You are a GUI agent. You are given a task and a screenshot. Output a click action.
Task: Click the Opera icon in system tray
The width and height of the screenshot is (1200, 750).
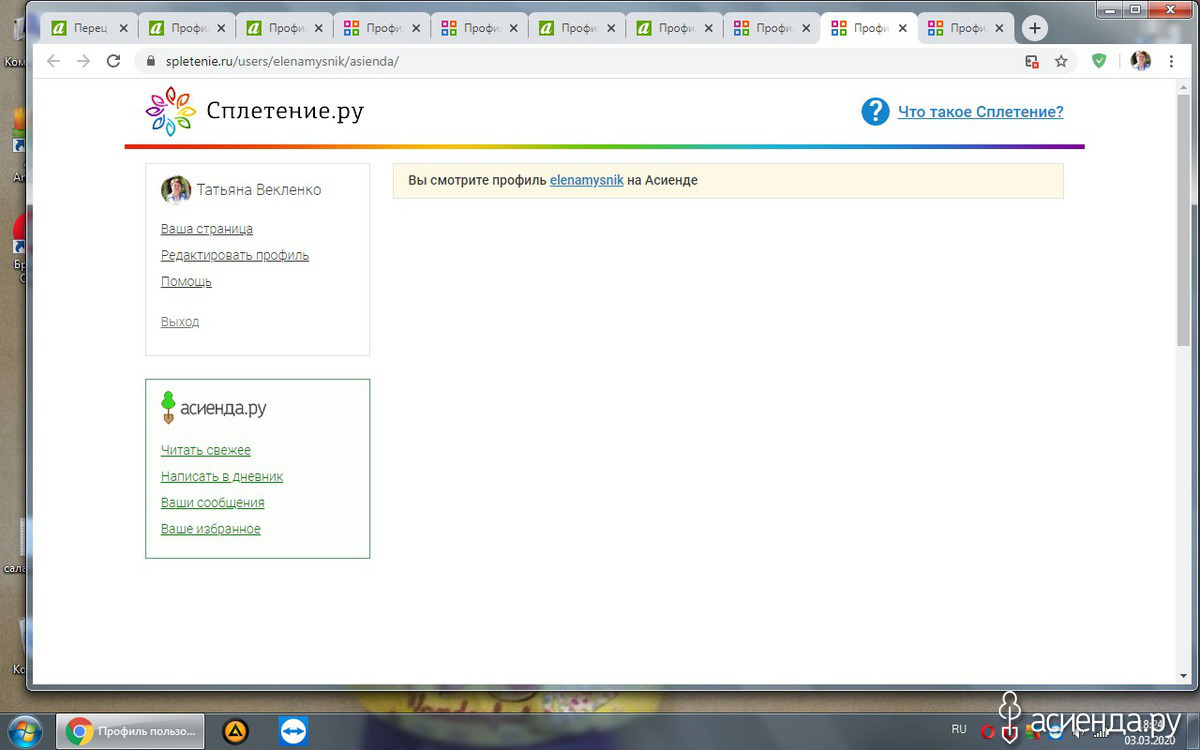click(x=988, y=732)
